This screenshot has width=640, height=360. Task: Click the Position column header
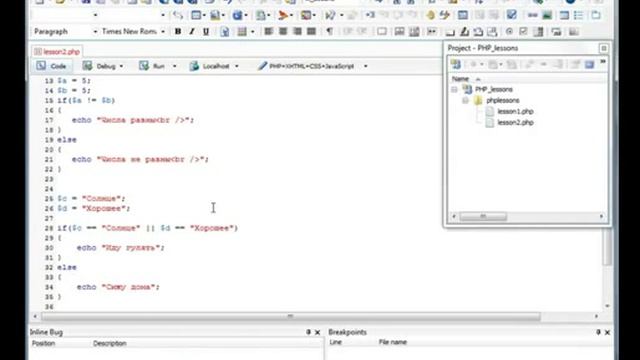pyautogui.click(x=43, y=343)
